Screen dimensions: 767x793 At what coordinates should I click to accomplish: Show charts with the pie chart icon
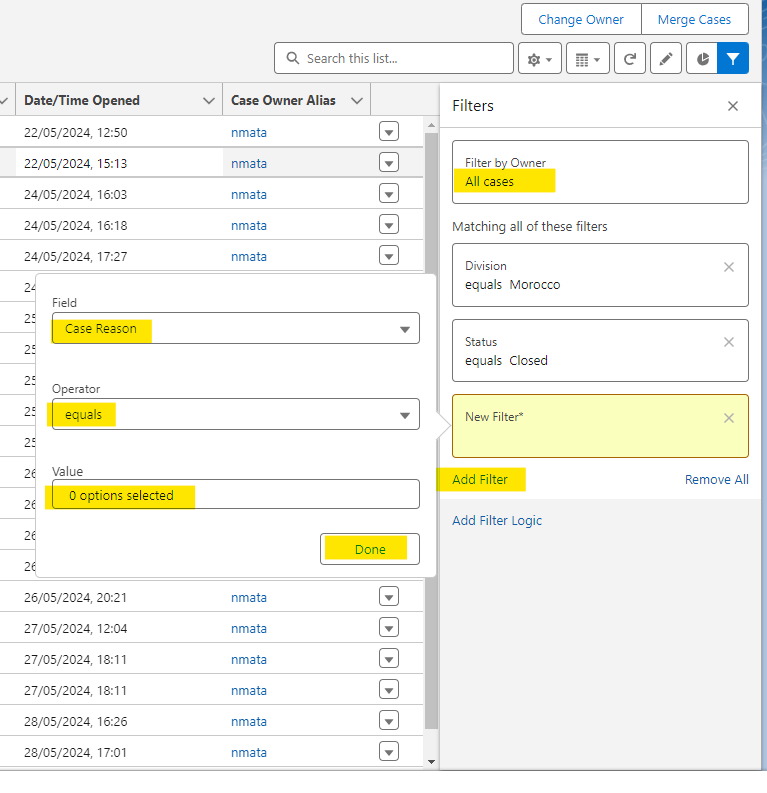[x=702, y=59]
